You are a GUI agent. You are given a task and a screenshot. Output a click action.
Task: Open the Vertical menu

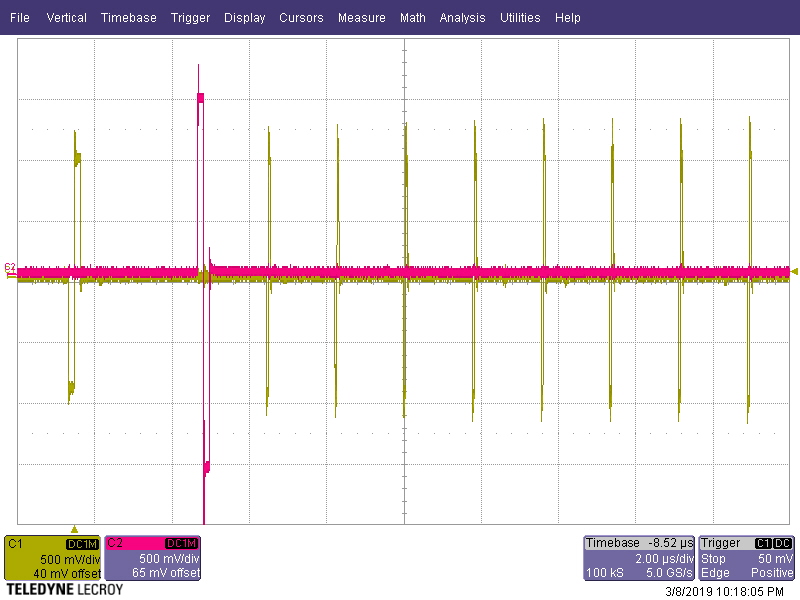(66, 17)
